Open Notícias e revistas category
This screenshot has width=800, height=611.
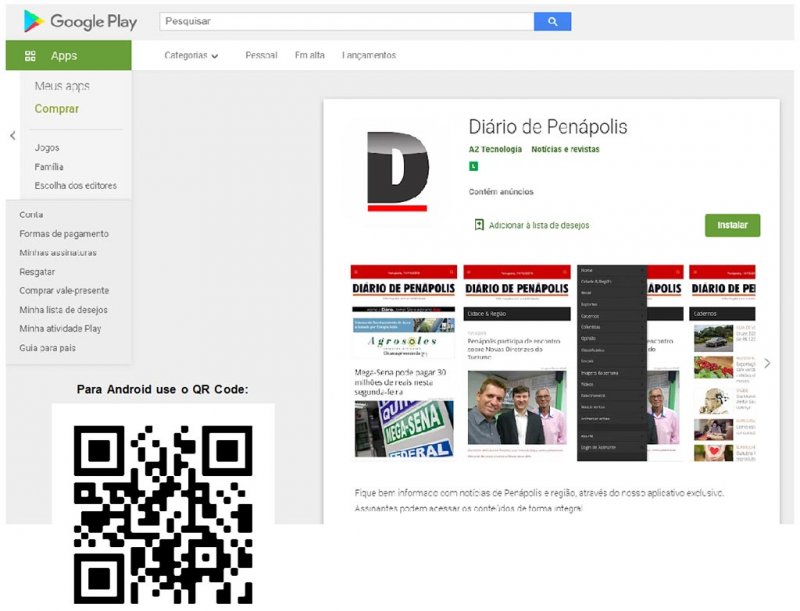(x=565, y=149)
